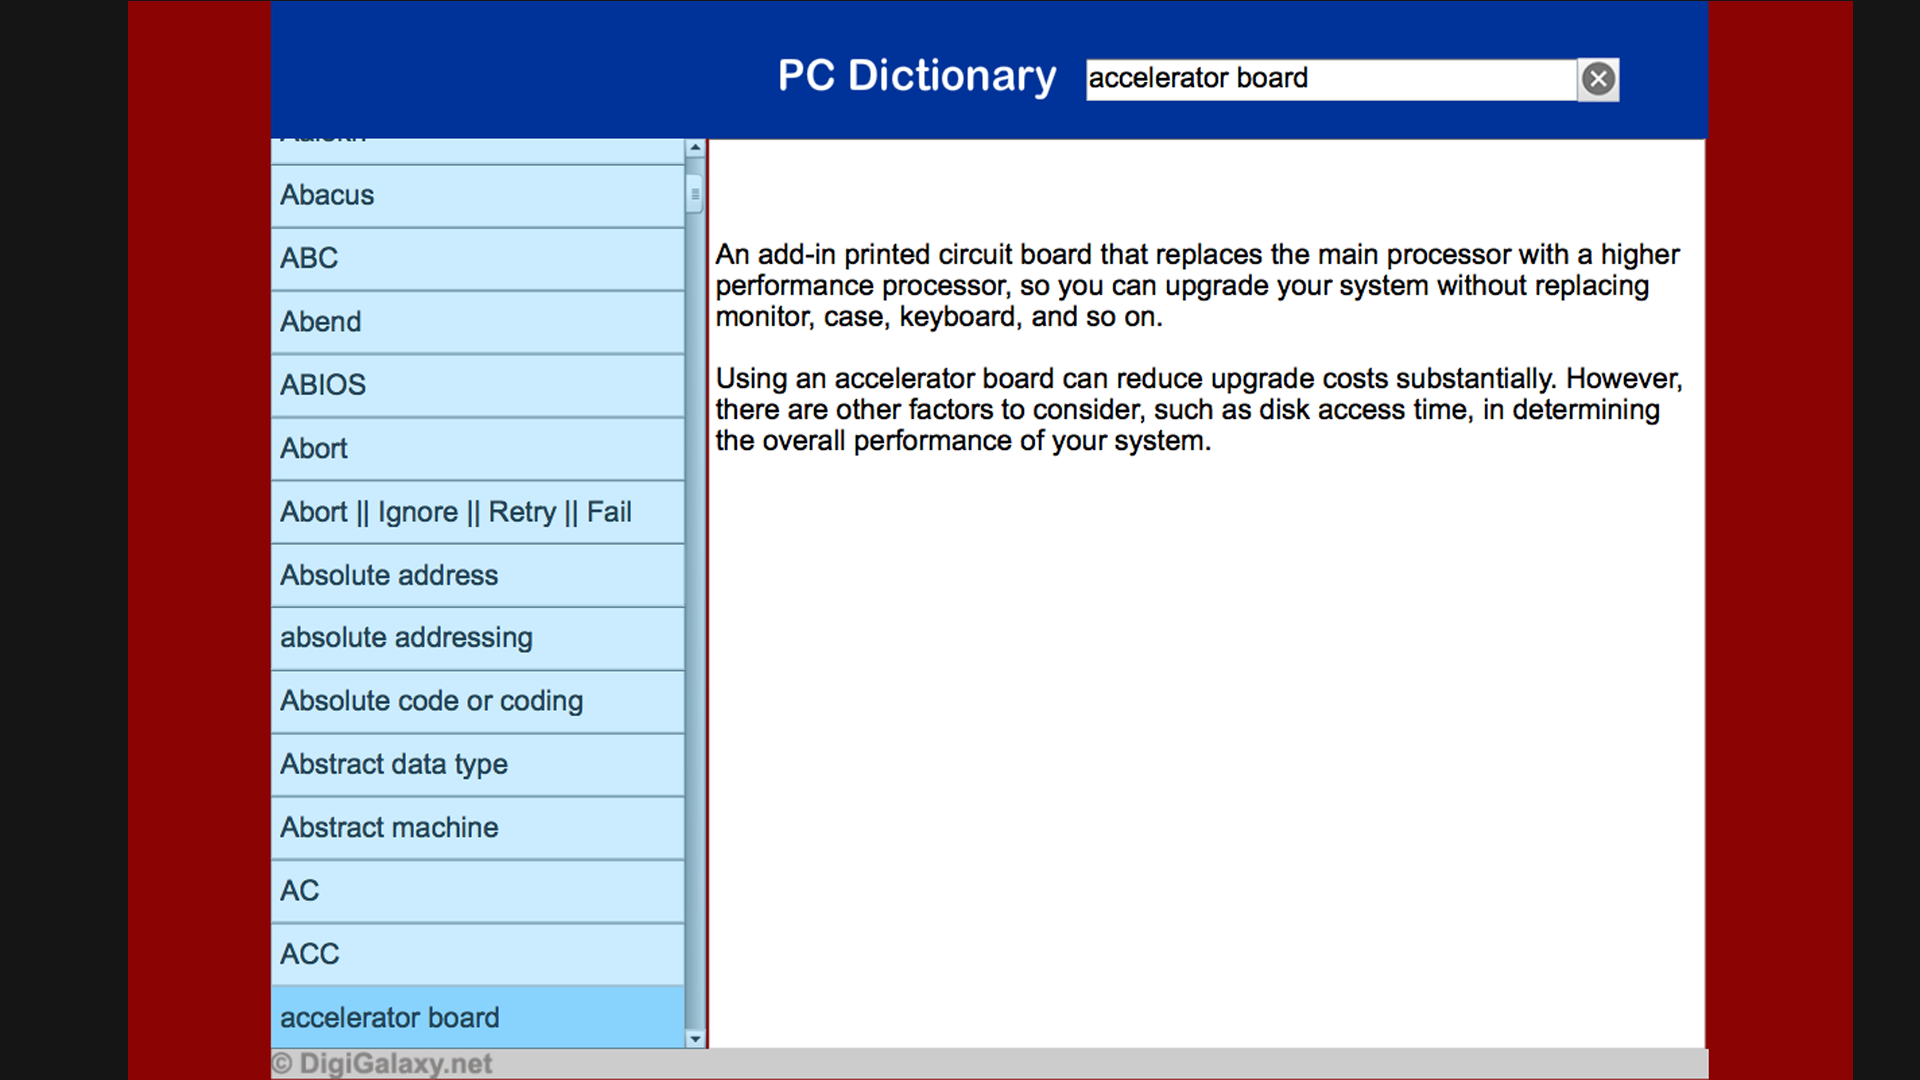Image resolution: width=1920 pixels, height=1080 pixels.
Task: Click the PC Dictionary title
Action: 917,76
